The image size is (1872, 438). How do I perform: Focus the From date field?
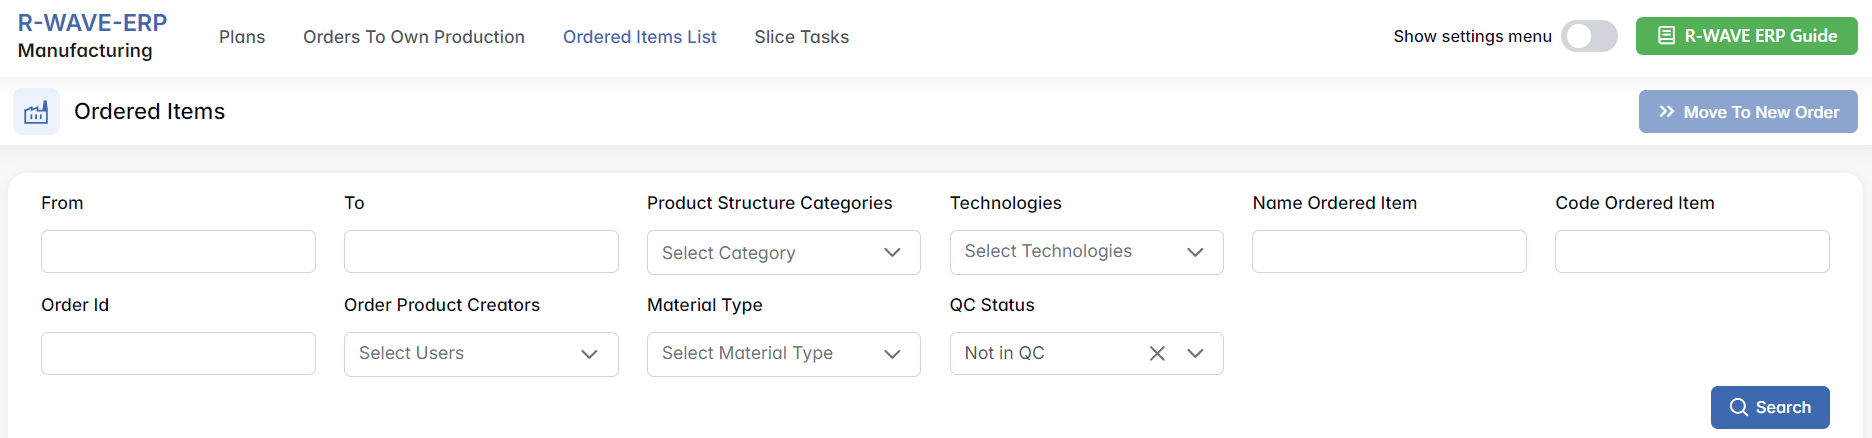[178, 252]
